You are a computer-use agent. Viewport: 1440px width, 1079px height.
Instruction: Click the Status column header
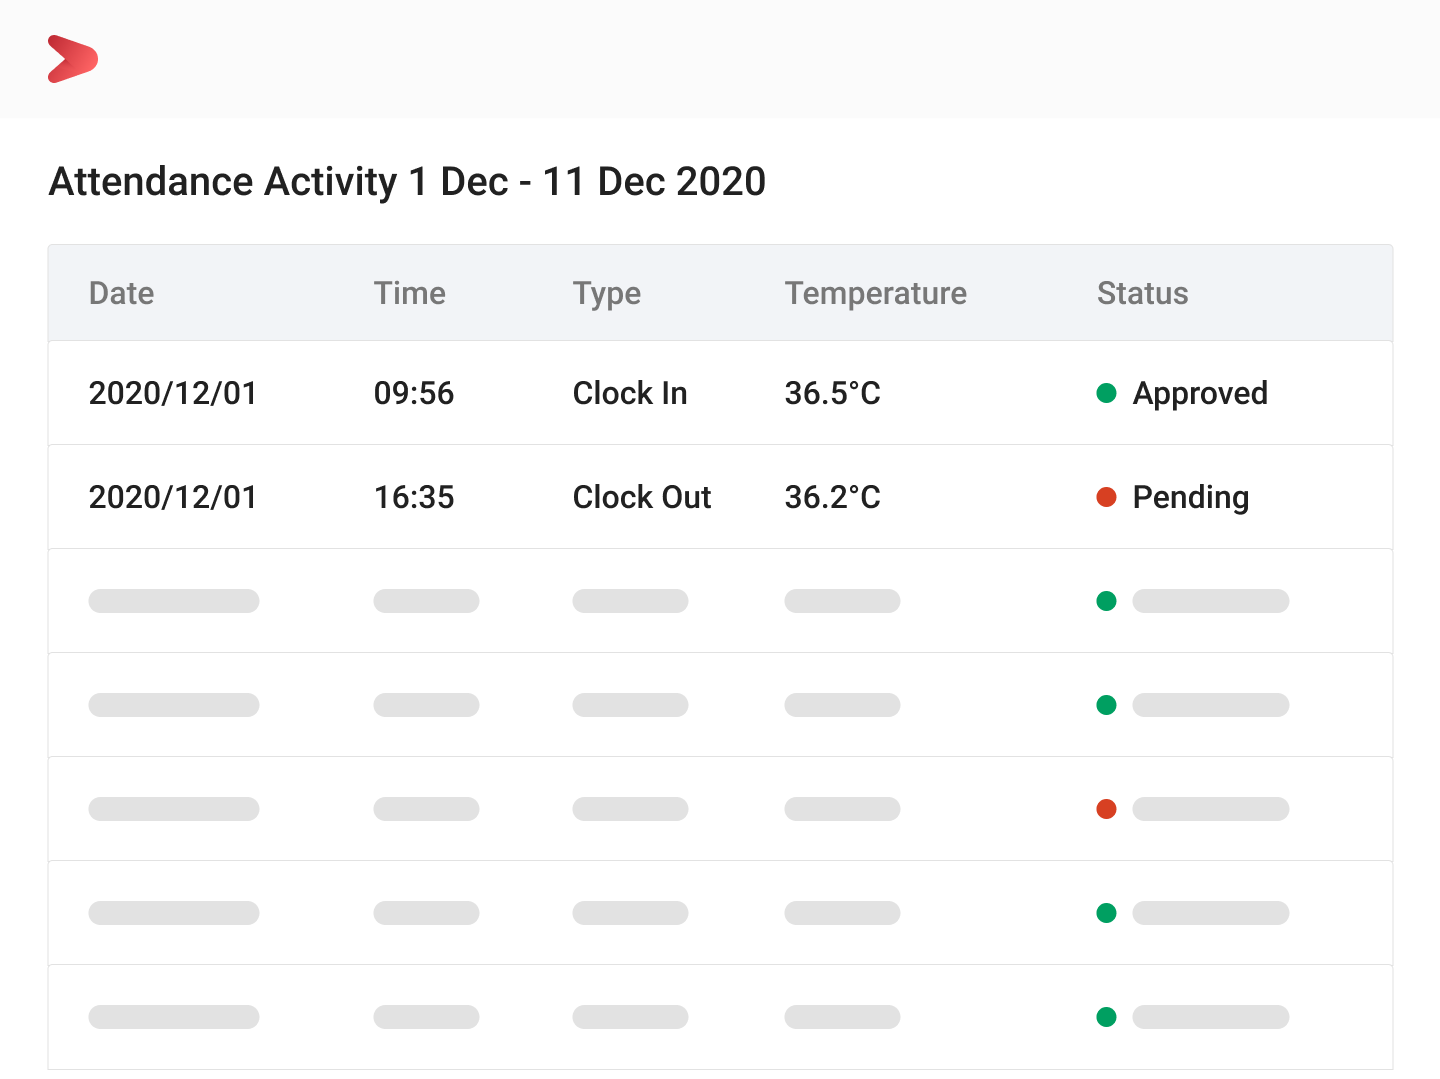pyautogui.click(x=1142, y=293)
